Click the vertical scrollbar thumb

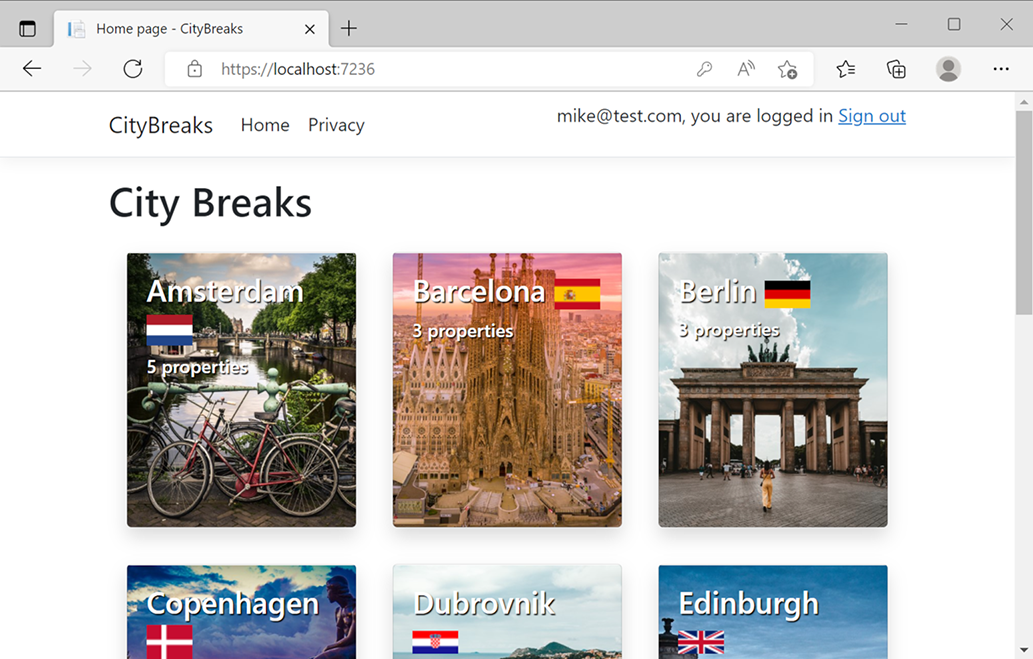(1024, 211)
